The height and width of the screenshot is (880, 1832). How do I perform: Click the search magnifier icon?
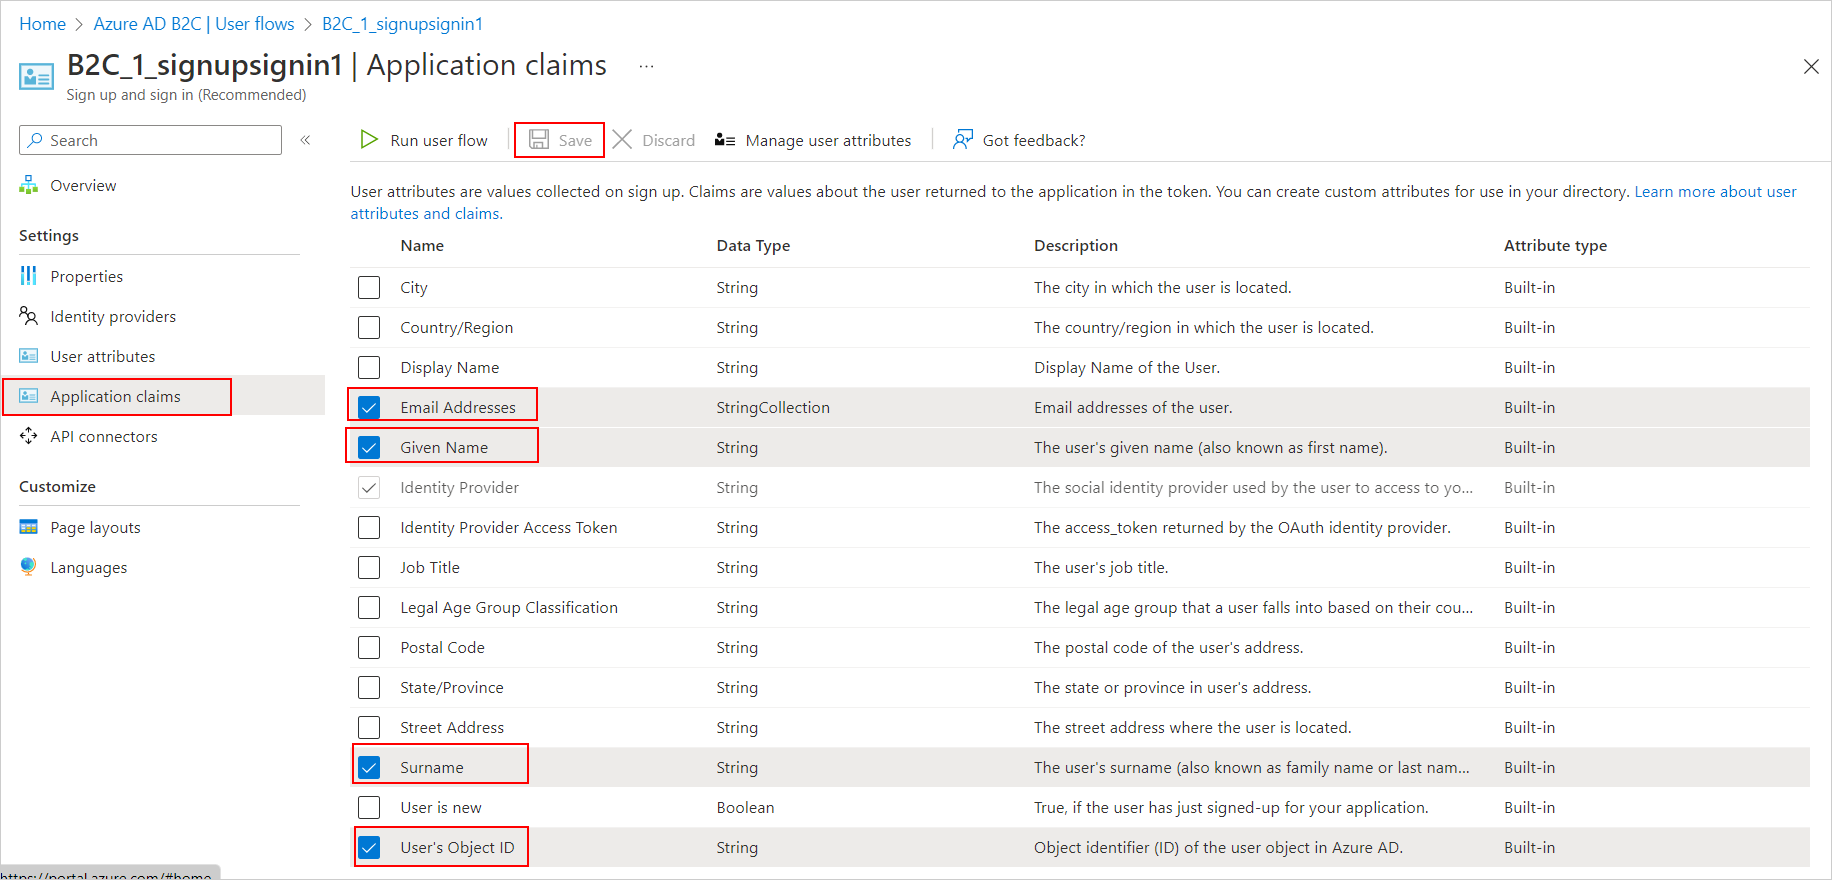click(35, 140)
